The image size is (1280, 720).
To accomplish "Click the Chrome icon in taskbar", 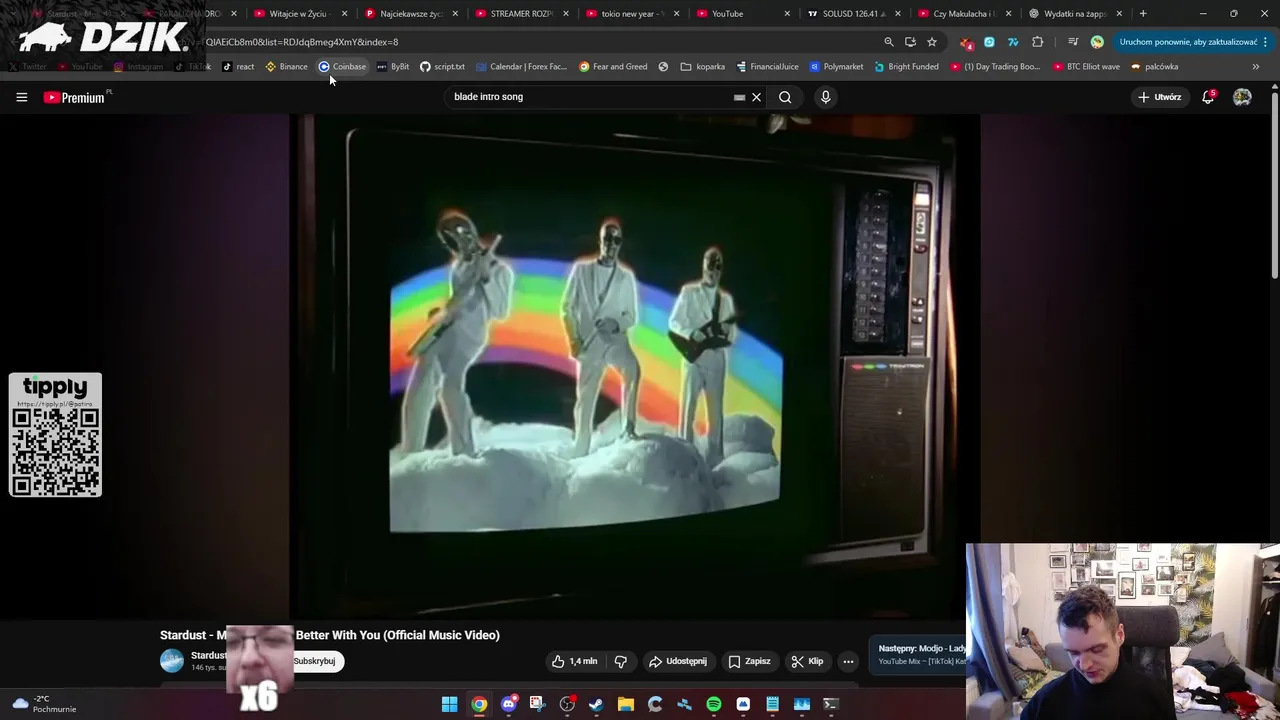I will click(x=479, y=704).
